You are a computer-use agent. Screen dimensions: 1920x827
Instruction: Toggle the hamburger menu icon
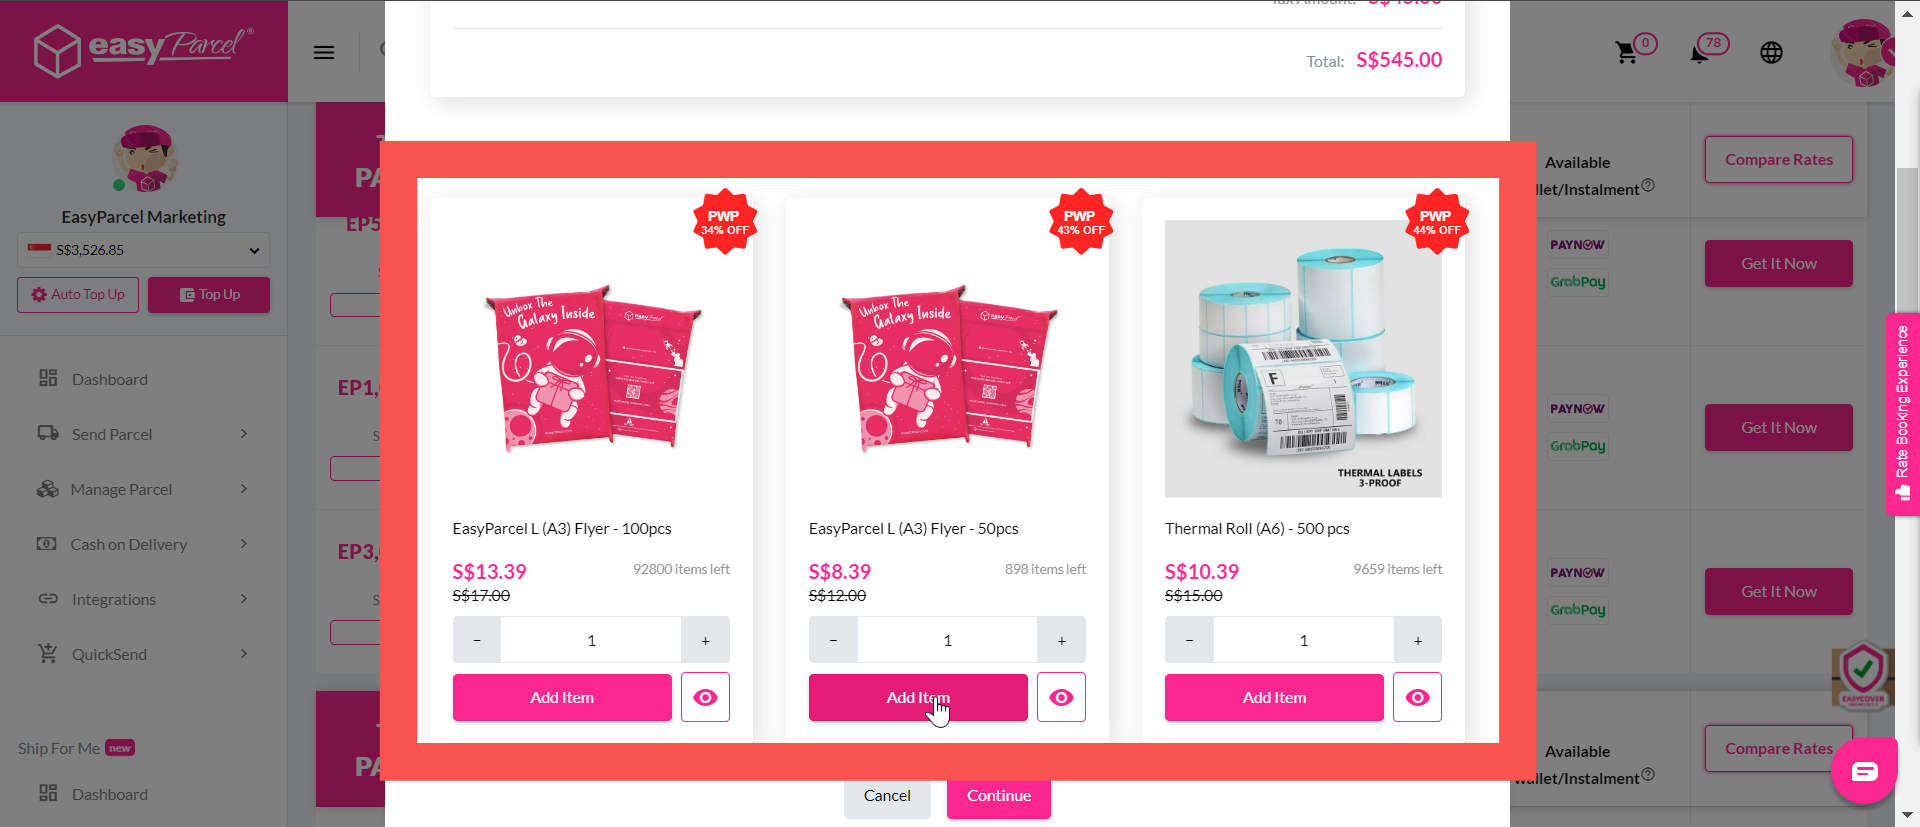point(324,53)
